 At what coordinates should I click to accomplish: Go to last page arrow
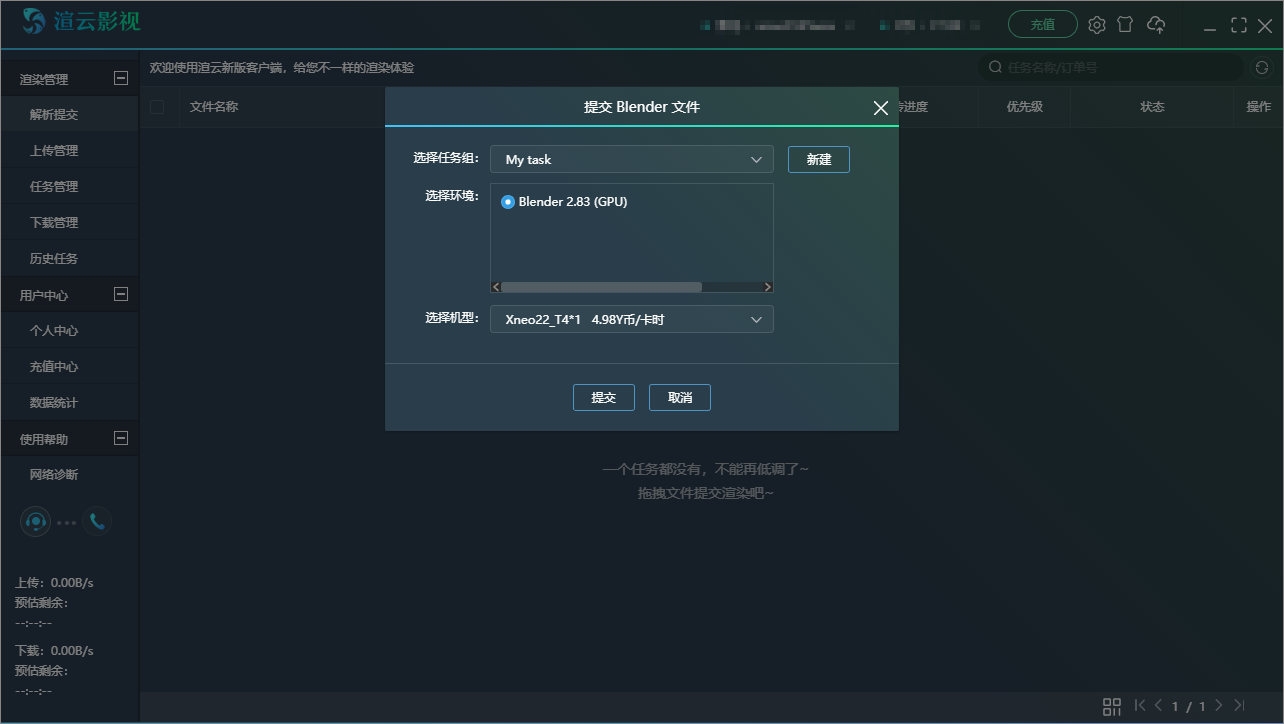click(1239, 706)
